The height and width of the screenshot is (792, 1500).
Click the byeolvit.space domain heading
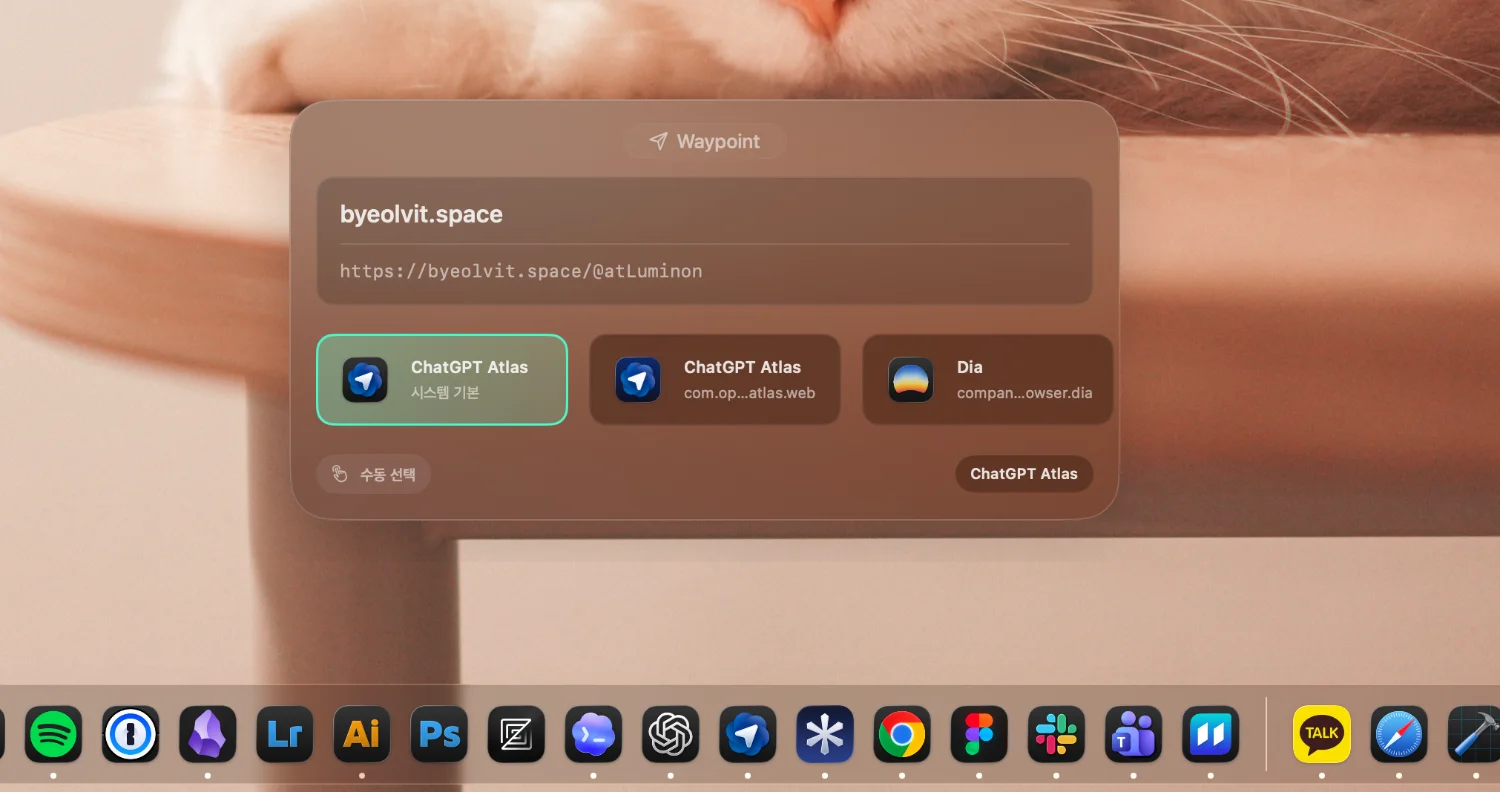click(421, 214)
